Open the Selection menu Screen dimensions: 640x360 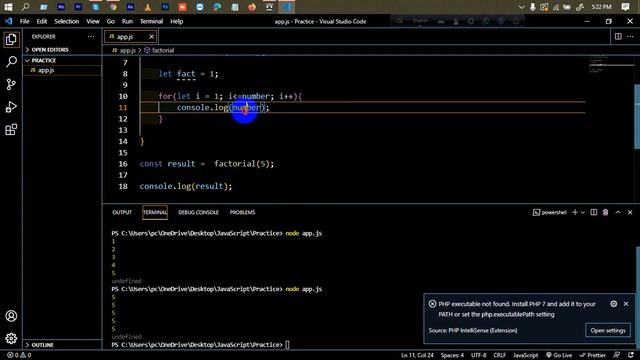[x=67, y=21]
